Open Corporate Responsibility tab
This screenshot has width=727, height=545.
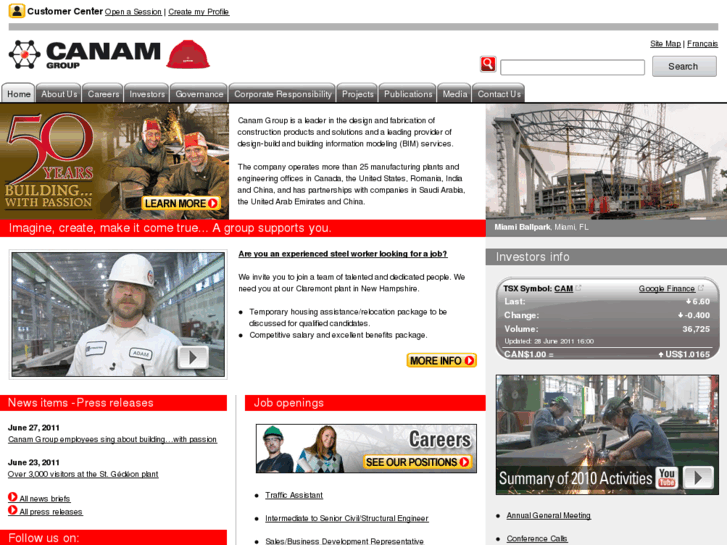(282, 93)
